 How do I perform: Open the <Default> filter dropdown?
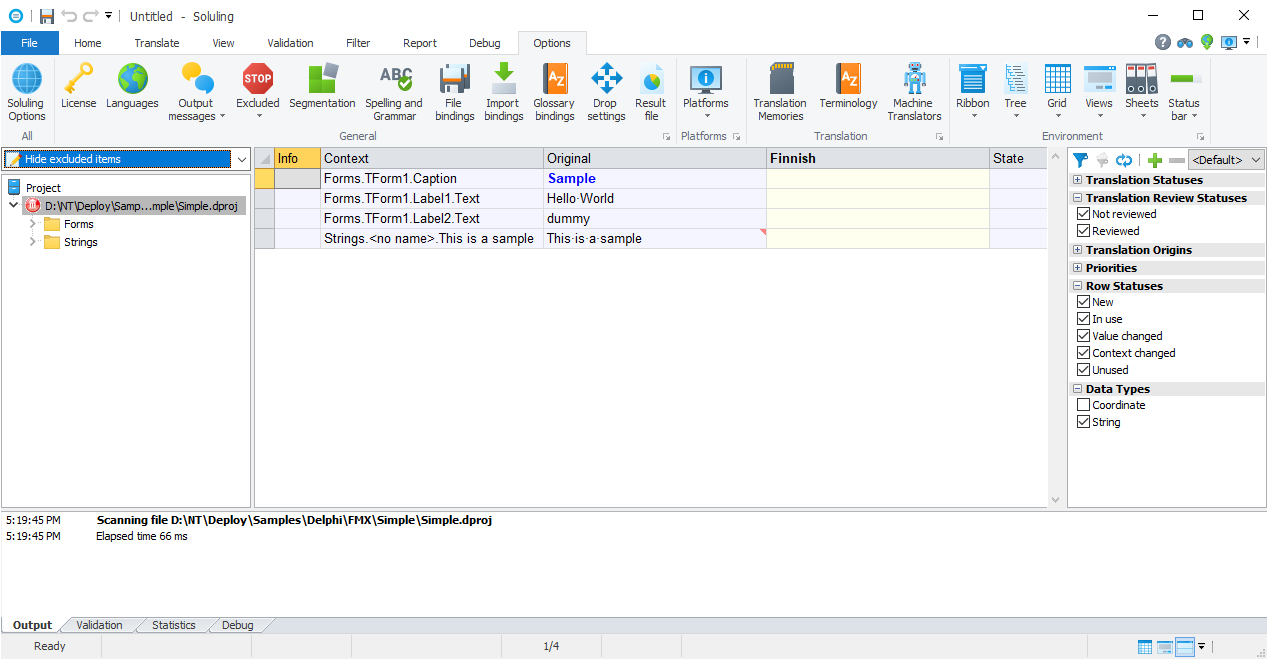pos(1227,160)
